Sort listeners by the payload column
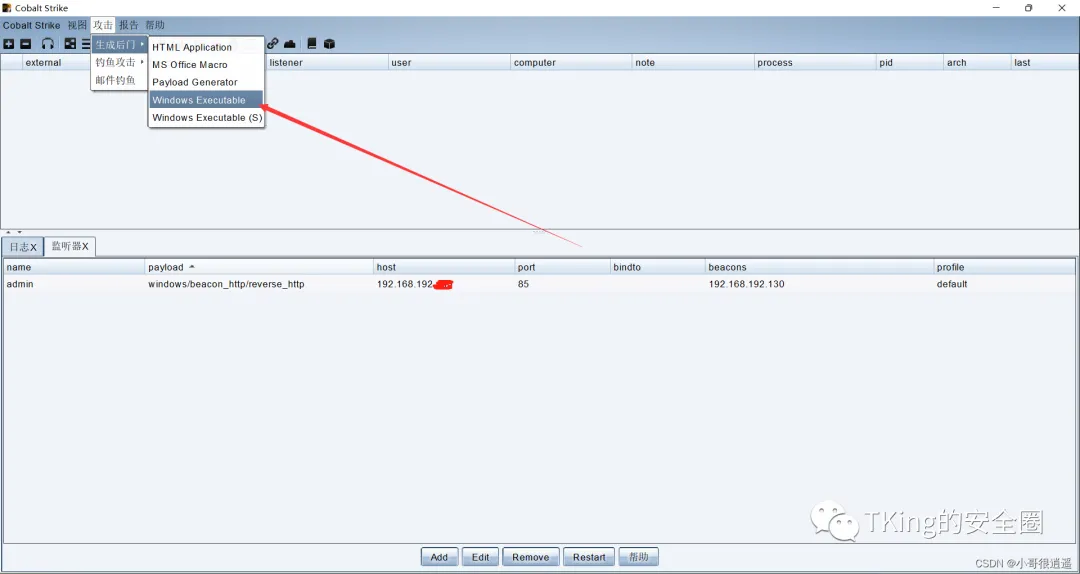 tap(259, 267)
